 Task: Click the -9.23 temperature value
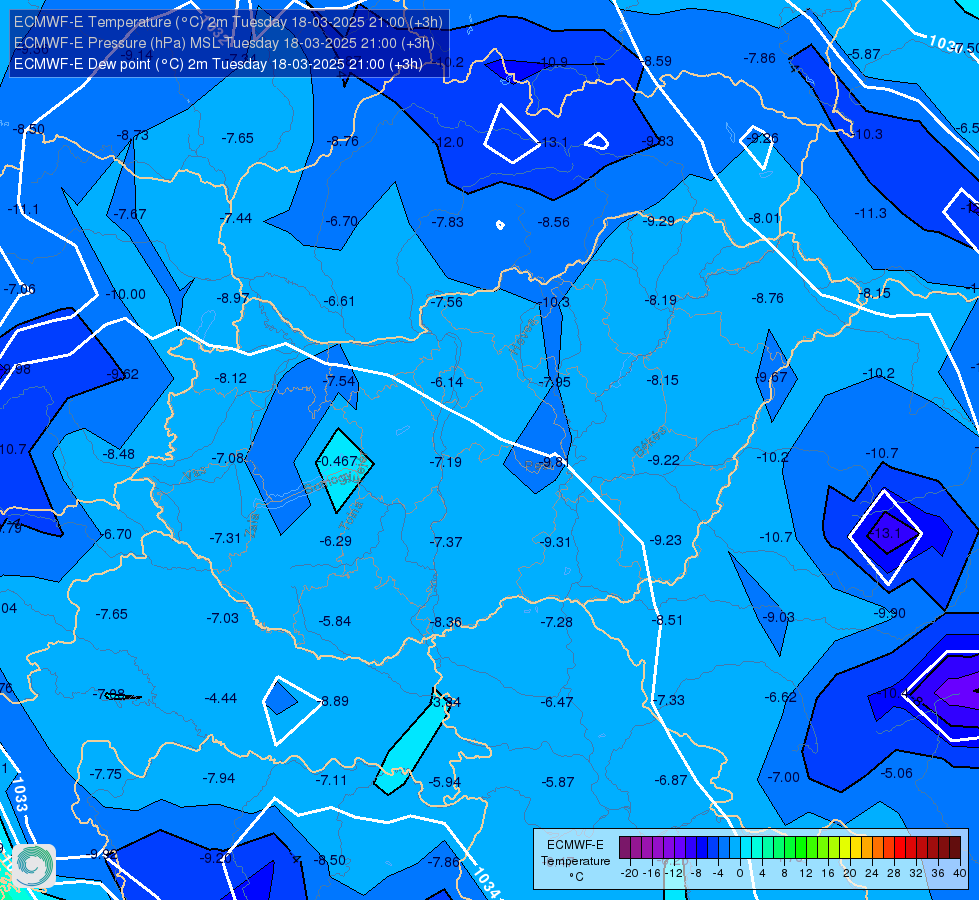pos(665,540)
